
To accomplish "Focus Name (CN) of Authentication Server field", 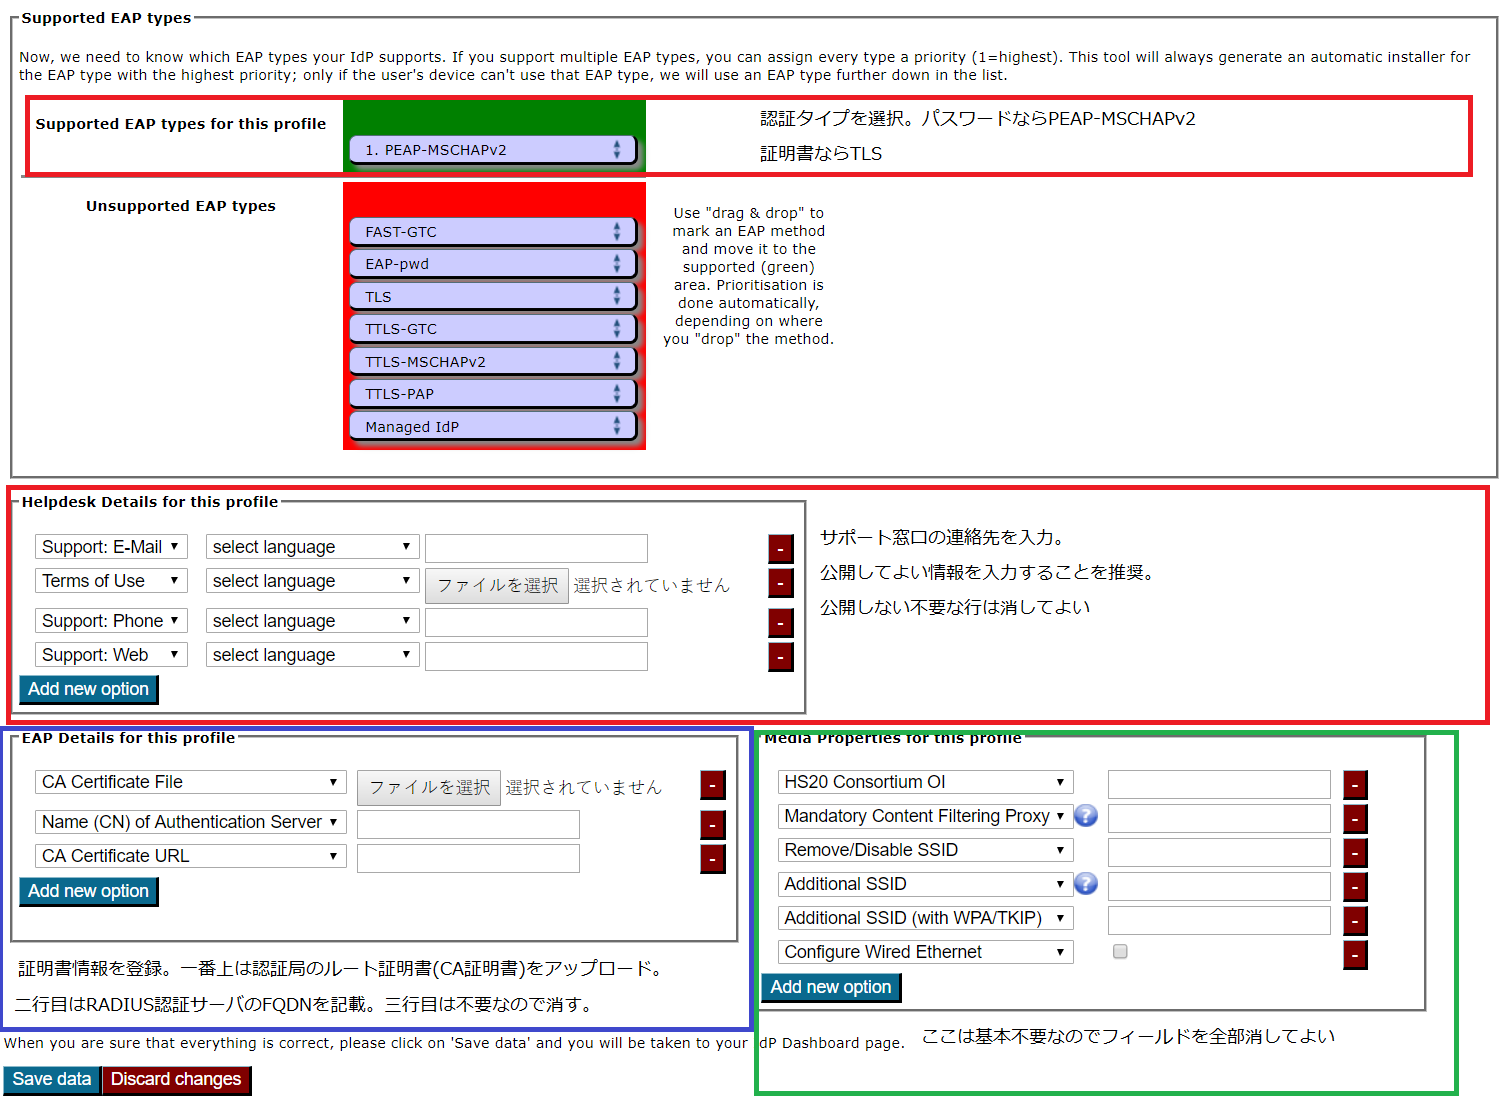I will [468, 824].
